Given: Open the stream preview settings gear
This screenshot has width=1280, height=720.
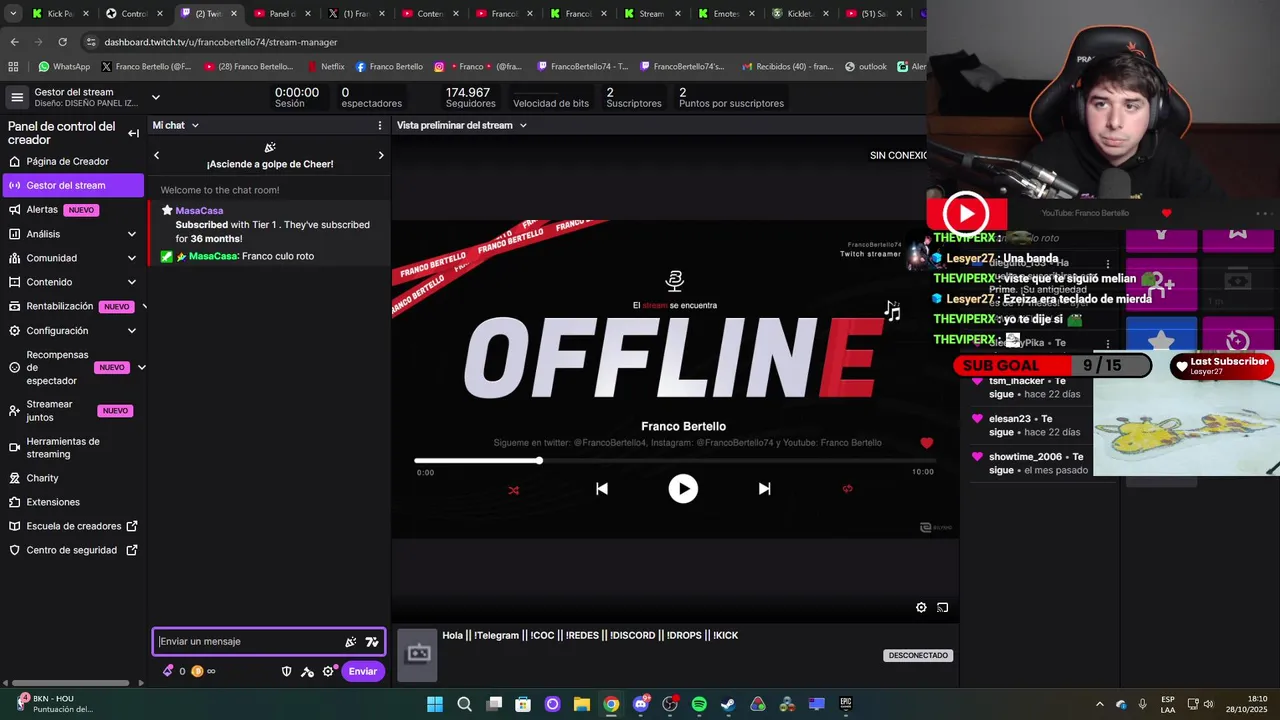Looking at the screenshot, I should [x=921, y=607].
